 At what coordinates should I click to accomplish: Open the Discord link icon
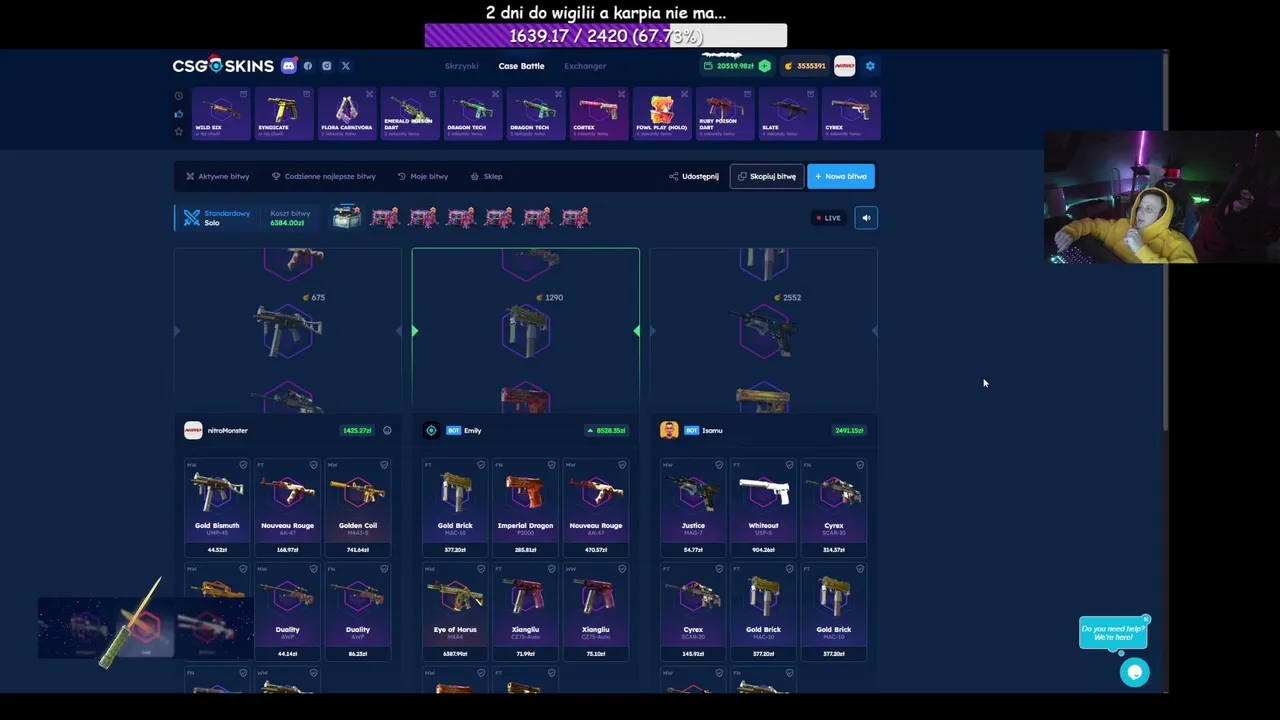point(289,66)
